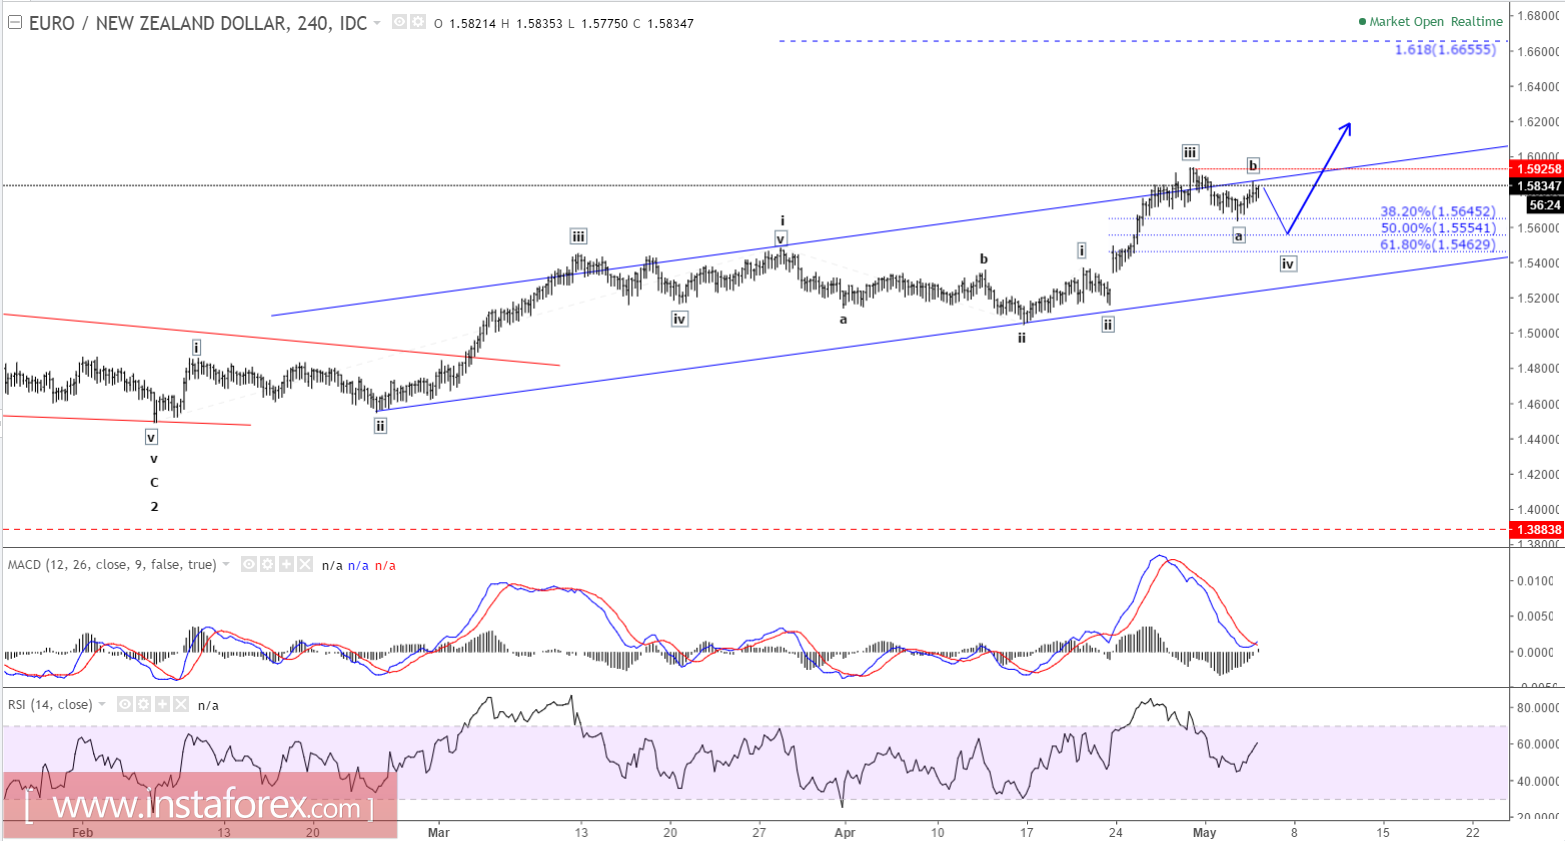Select wave label 2 below February low
The image size is (1565, 841).
tap(154, 506)
